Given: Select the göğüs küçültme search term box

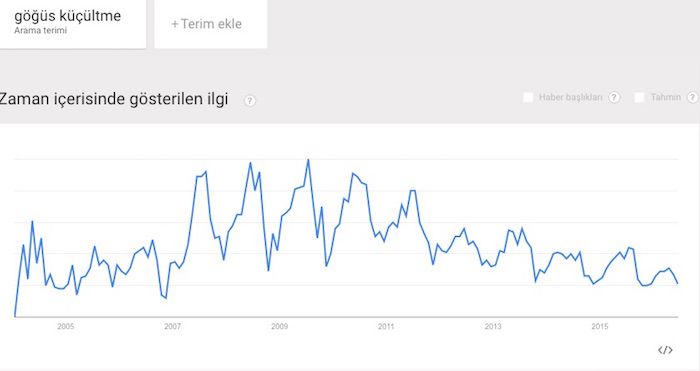Looking at the screenshot, I should point(73,24).
